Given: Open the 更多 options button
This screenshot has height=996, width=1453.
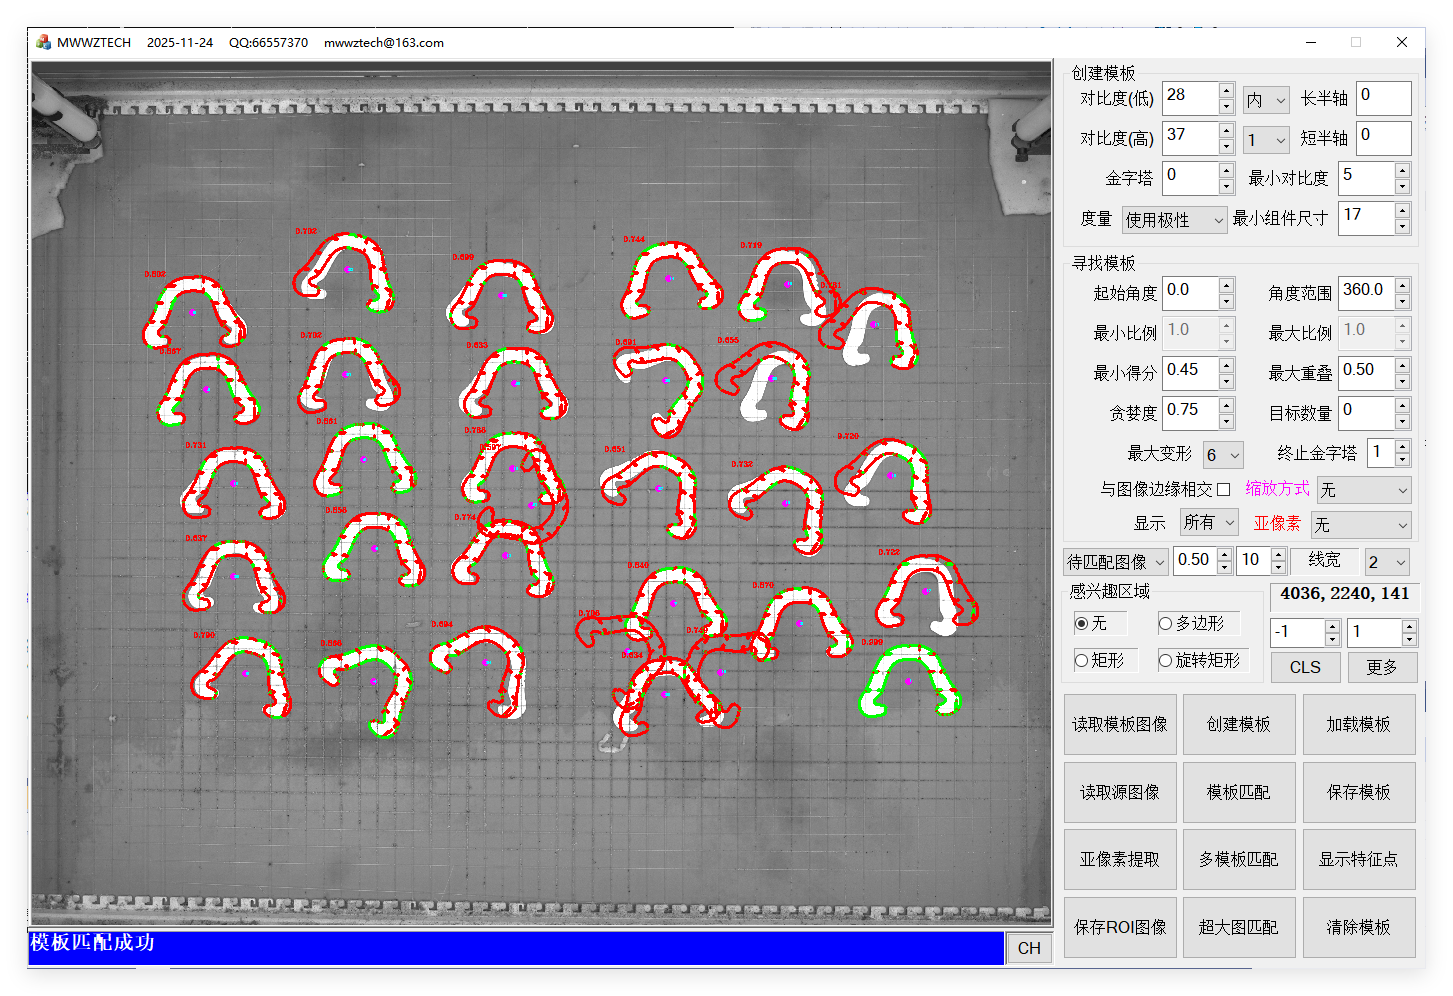Looking at the screenshot, I should click(x=1381, y=667).
